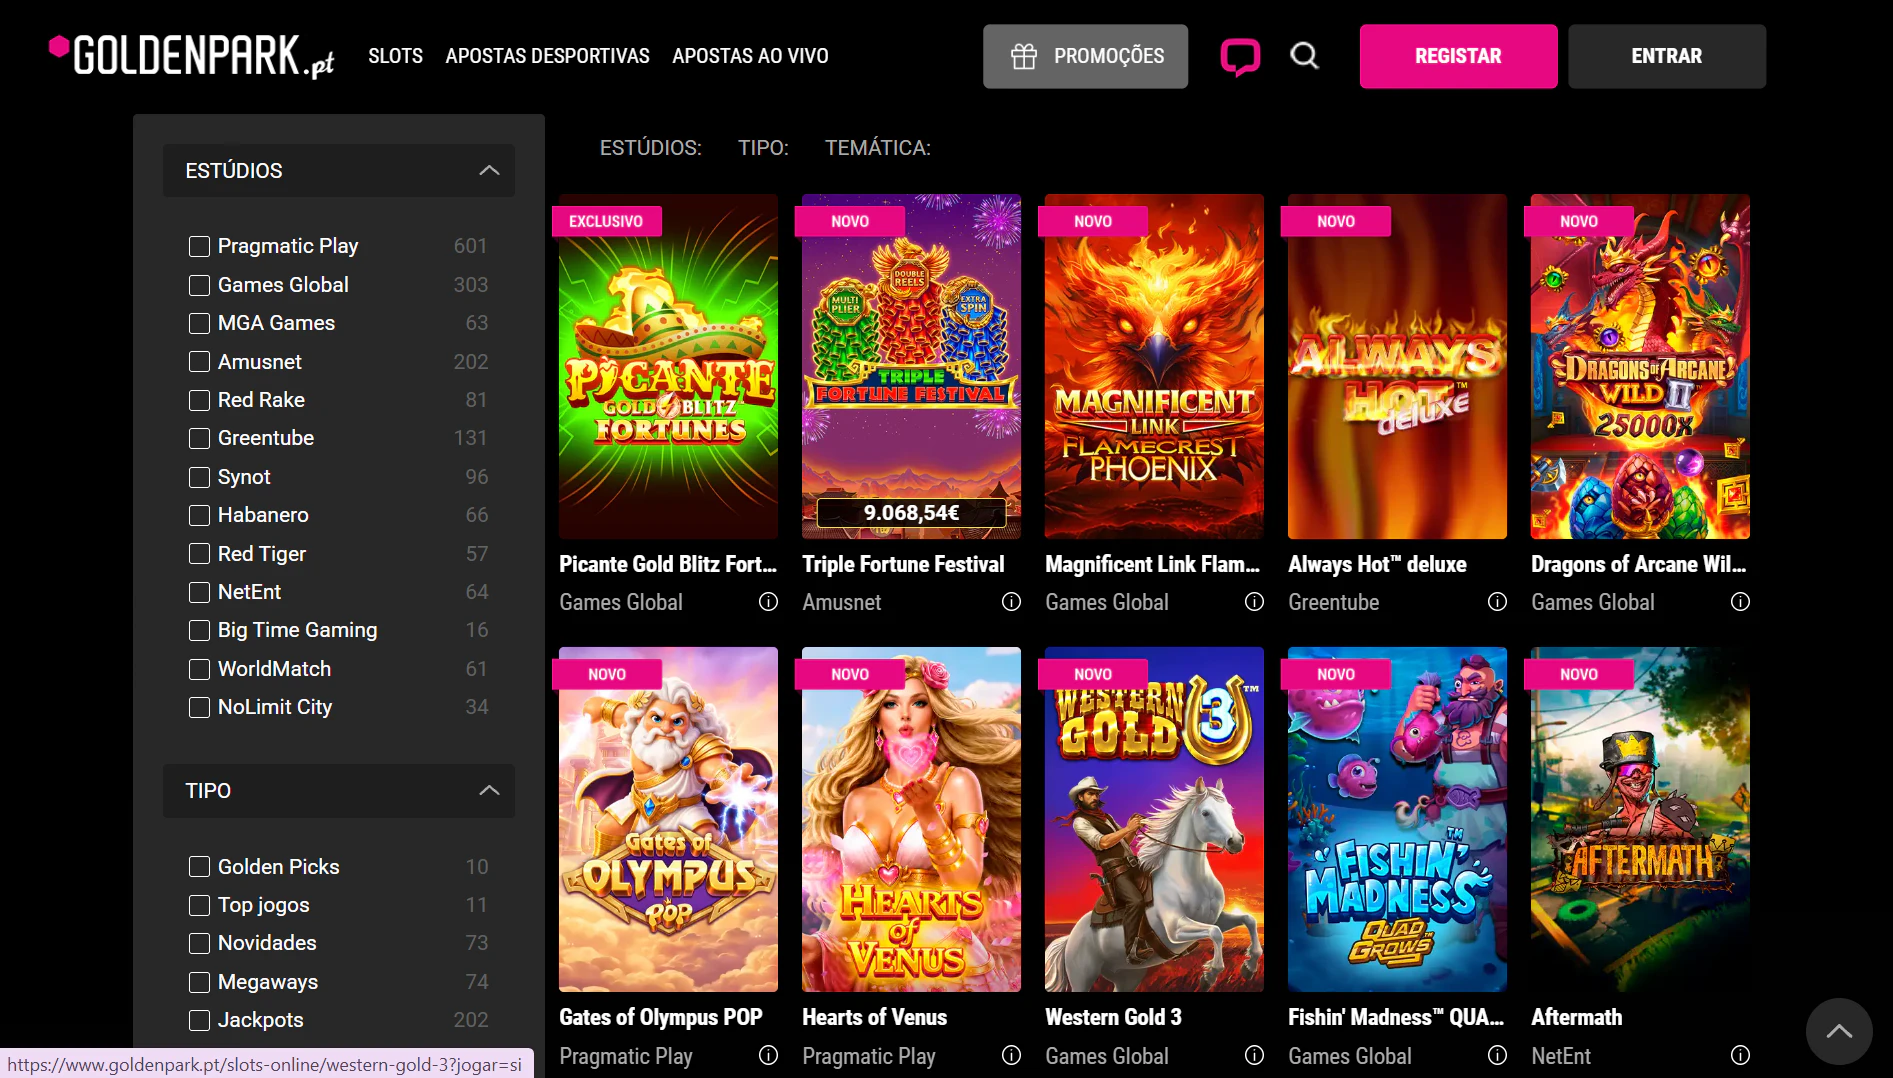Open the Hearts of Venus thumbnail
1893x1078 pixels.
[911, 819]
